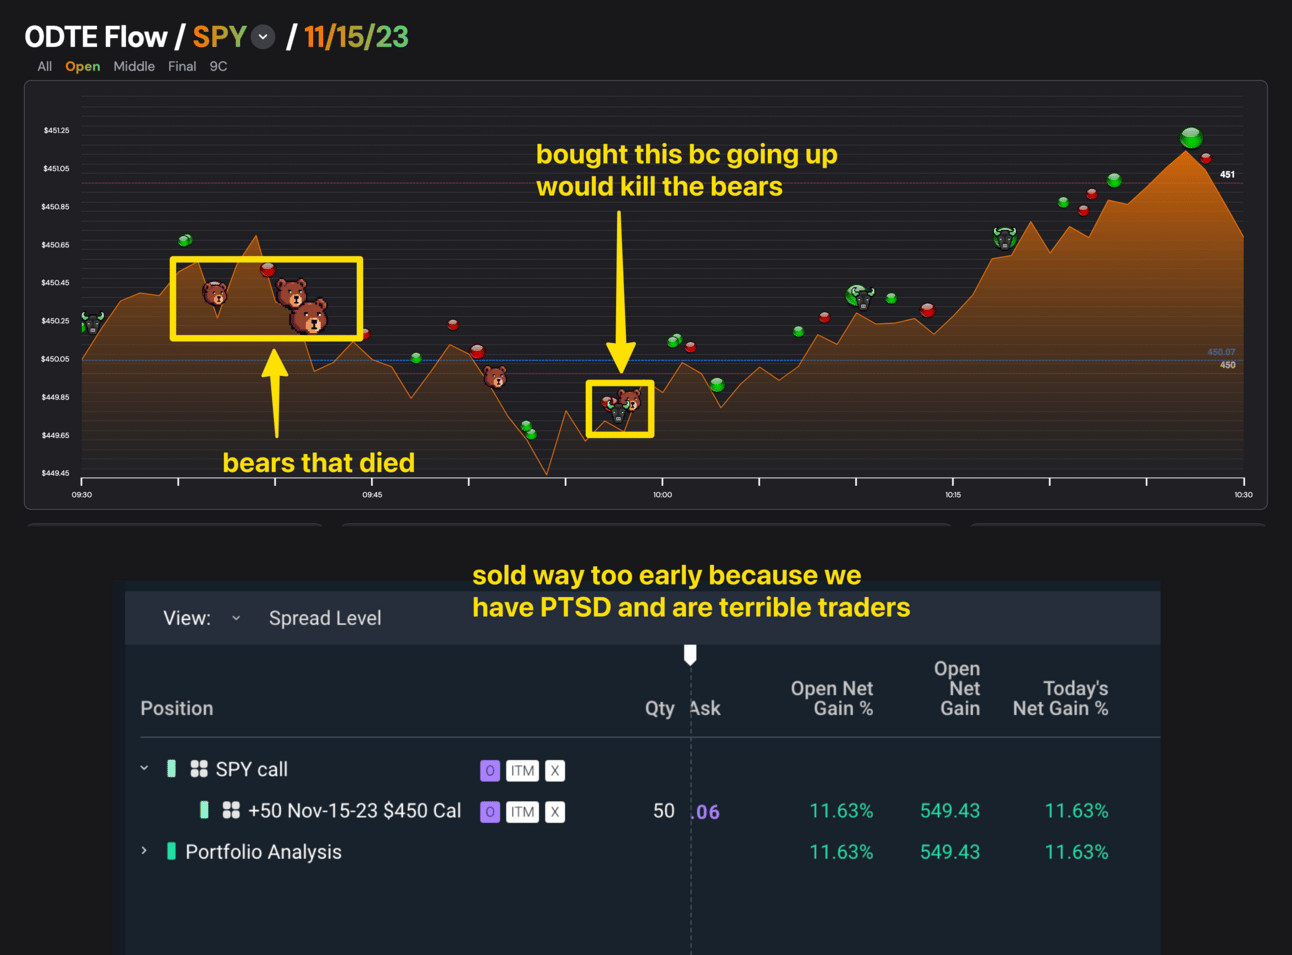Click the 450.07 blue level label

tap(1221, 352)
